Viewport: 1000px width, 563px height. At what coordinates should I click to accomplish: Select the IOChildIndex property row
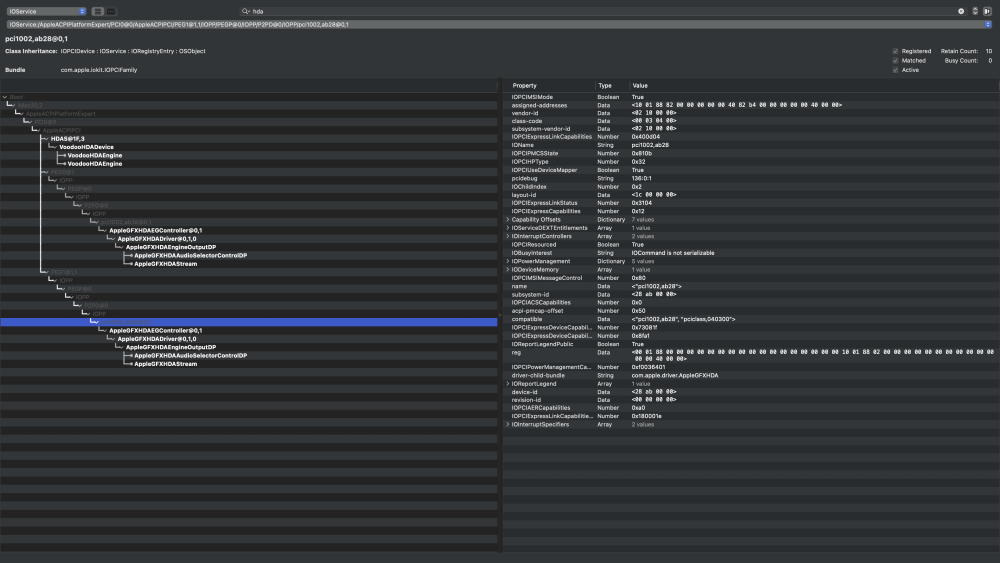pyautogui.click(x=751, y=186)
